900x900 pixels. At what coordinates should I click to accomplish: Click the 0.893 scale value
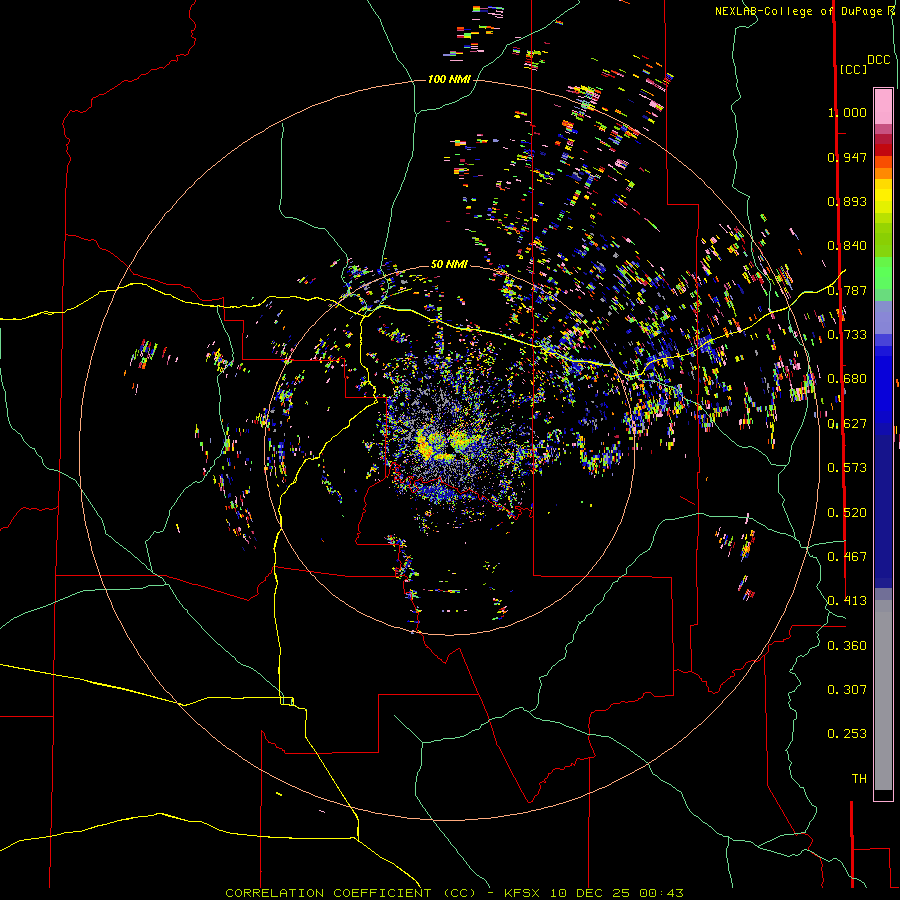pos(847,201)
